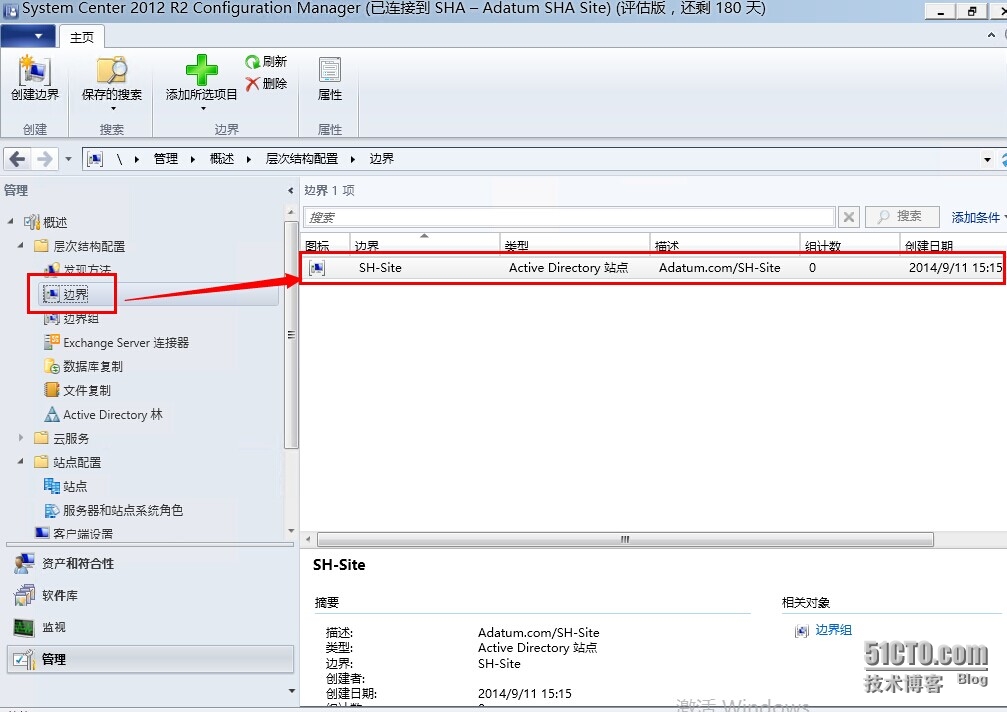
Task: Open 边界组 related object link
Action: tap(833, 630)
